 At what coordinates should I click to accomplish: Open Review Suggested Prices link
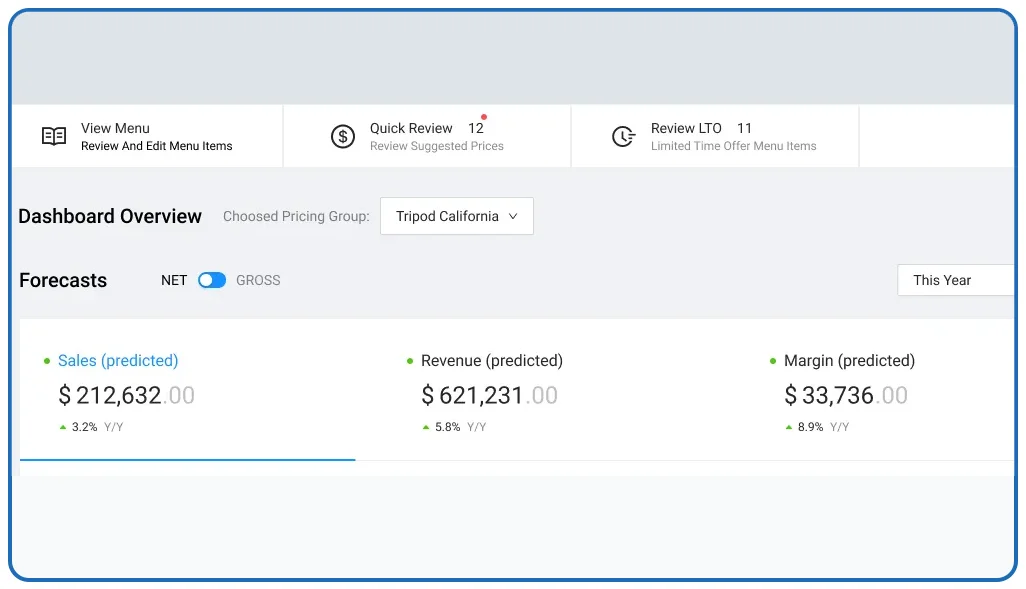pos(436,146)
